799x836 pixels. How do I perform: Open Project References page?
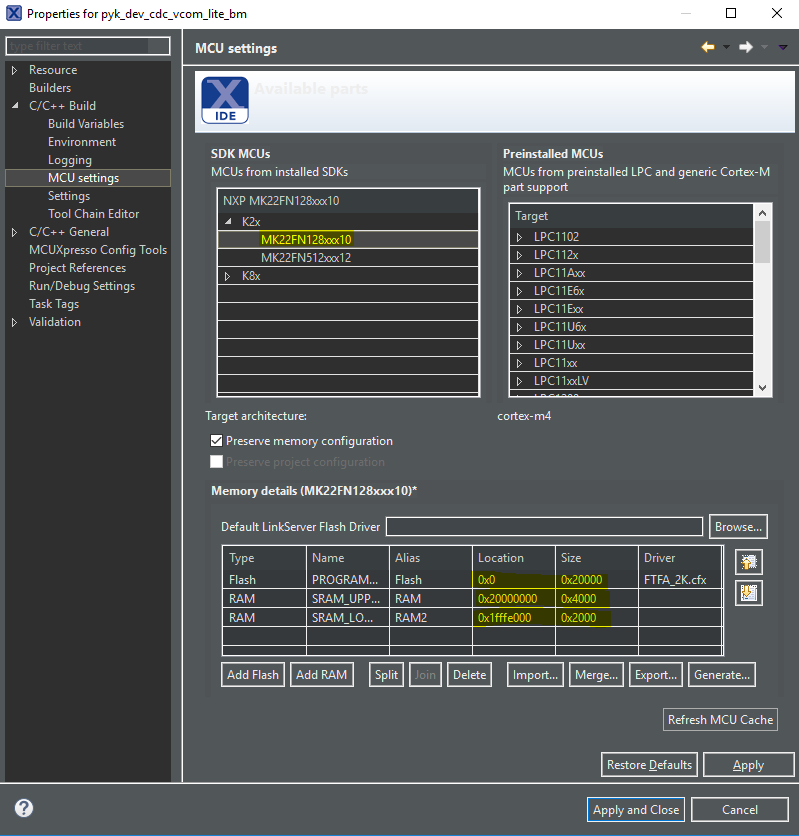77,268
